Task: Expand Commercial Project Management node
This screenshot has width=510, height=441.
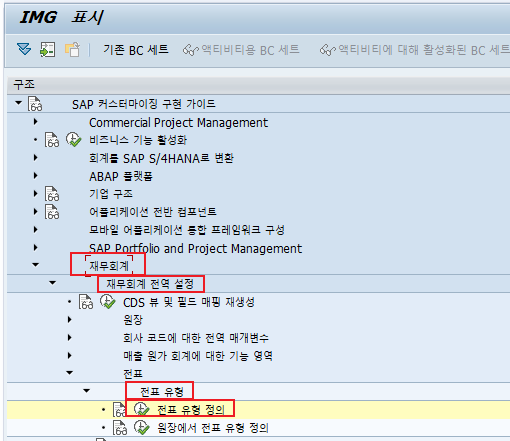Action: click(36, 122)
